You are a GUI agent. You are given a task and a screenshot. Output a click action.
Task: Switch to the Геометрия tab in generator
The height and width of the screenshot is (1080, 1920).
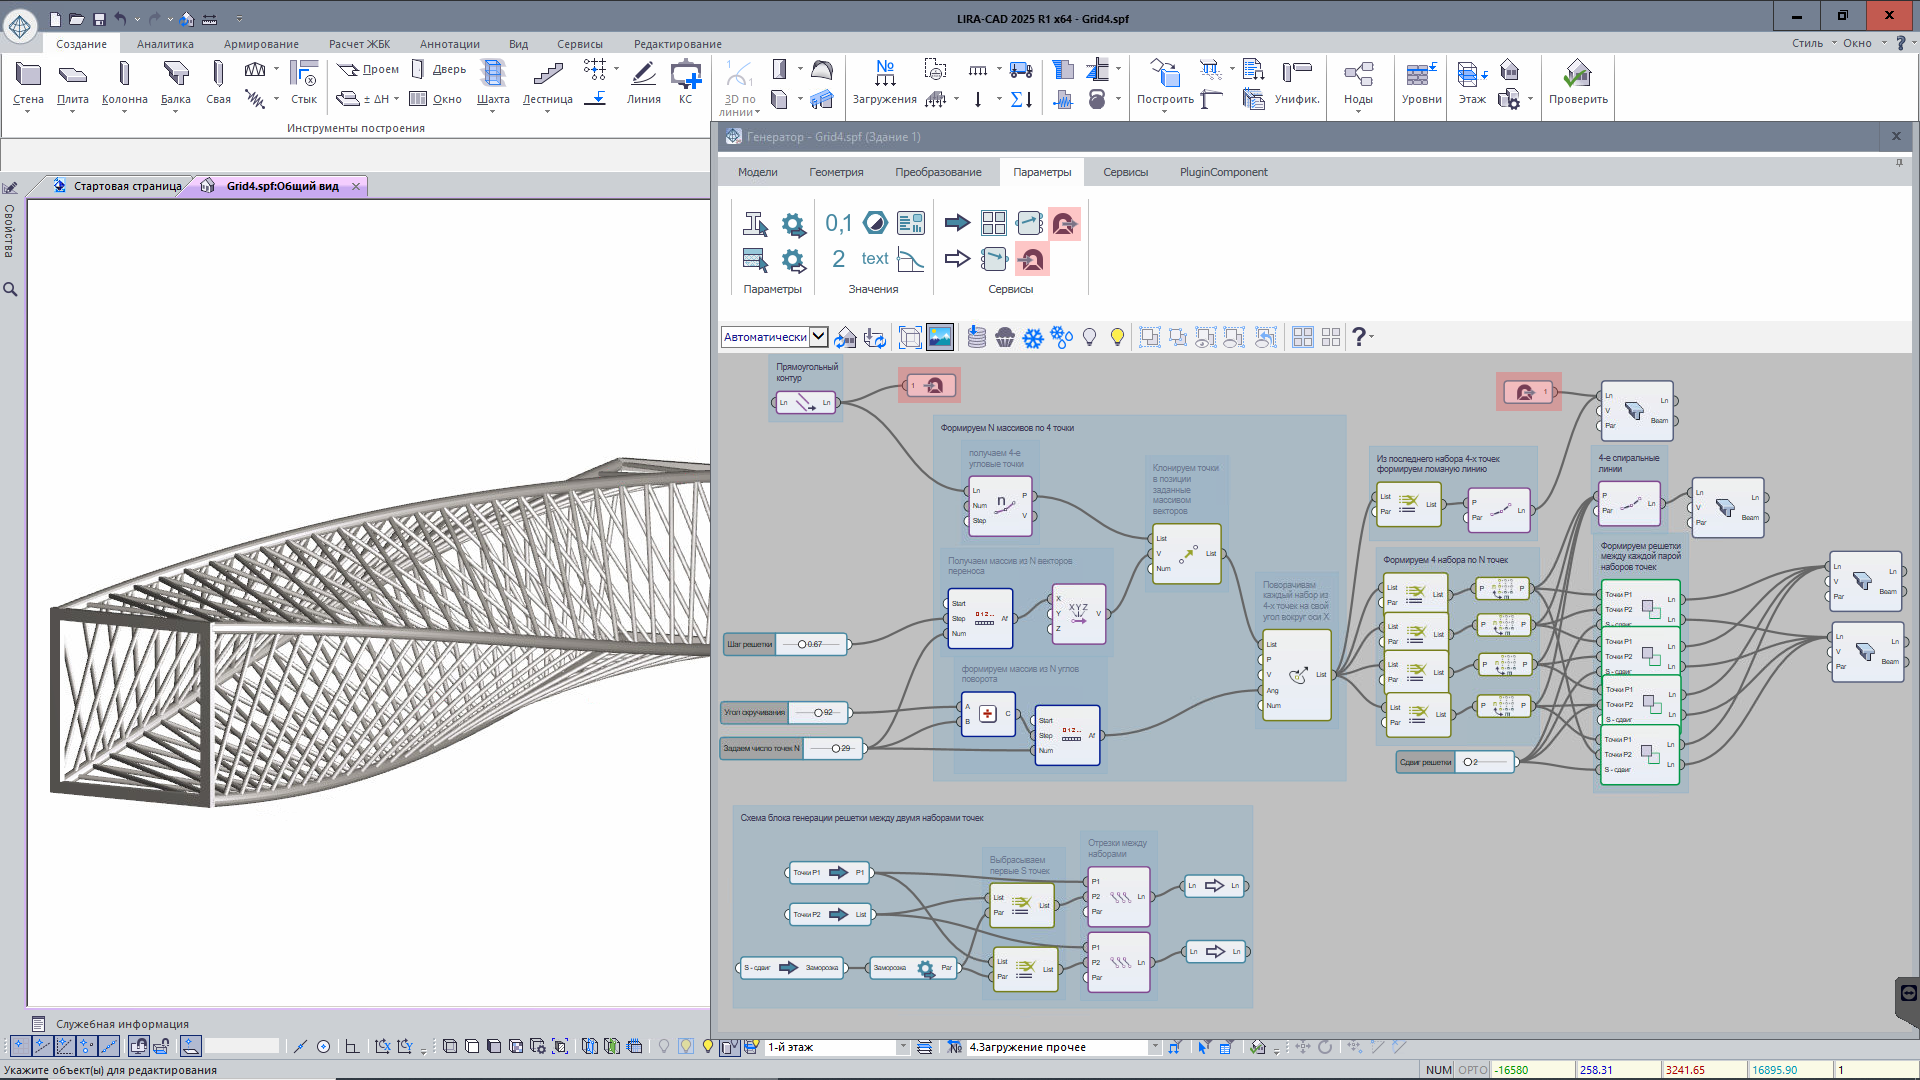click(x=835, y=172)
